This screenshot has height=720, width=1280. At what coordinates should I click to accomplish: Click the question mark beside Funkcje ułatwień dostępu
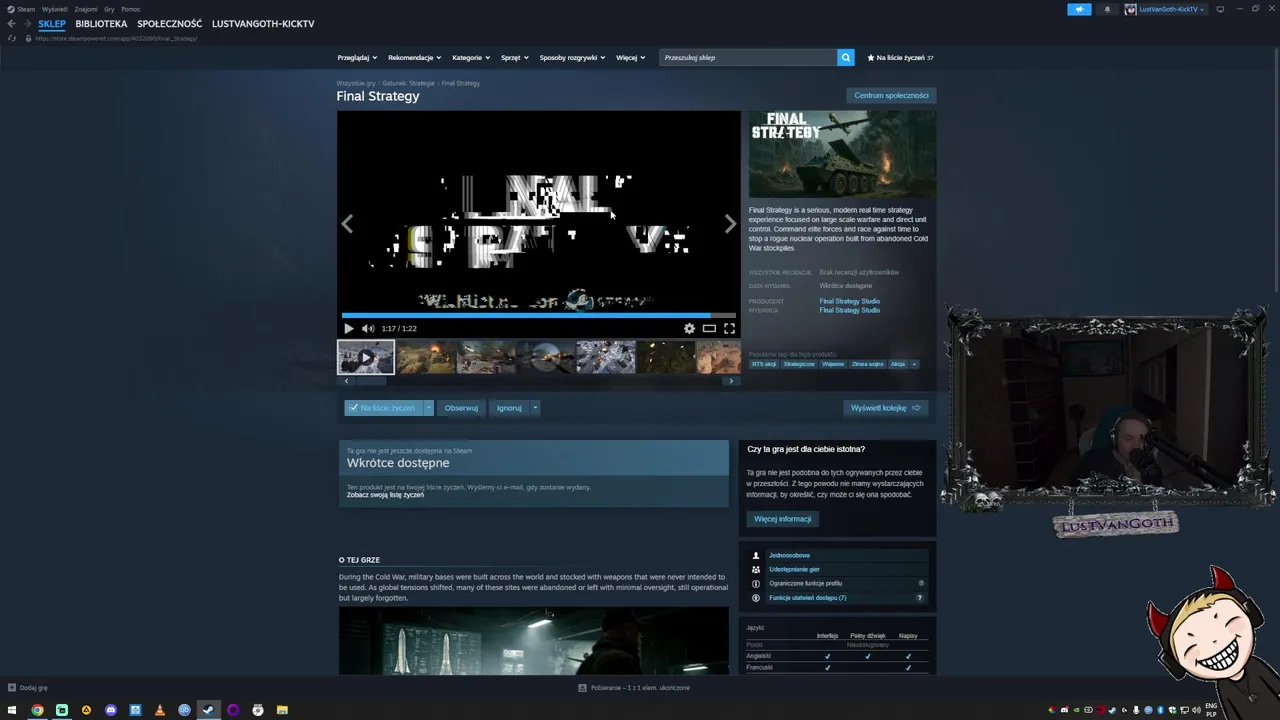pos(920,598)
